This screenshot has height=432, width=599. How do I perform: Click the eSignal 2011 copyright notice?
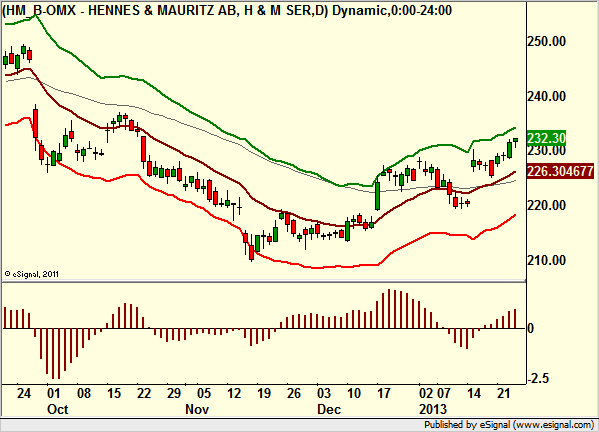31,274
